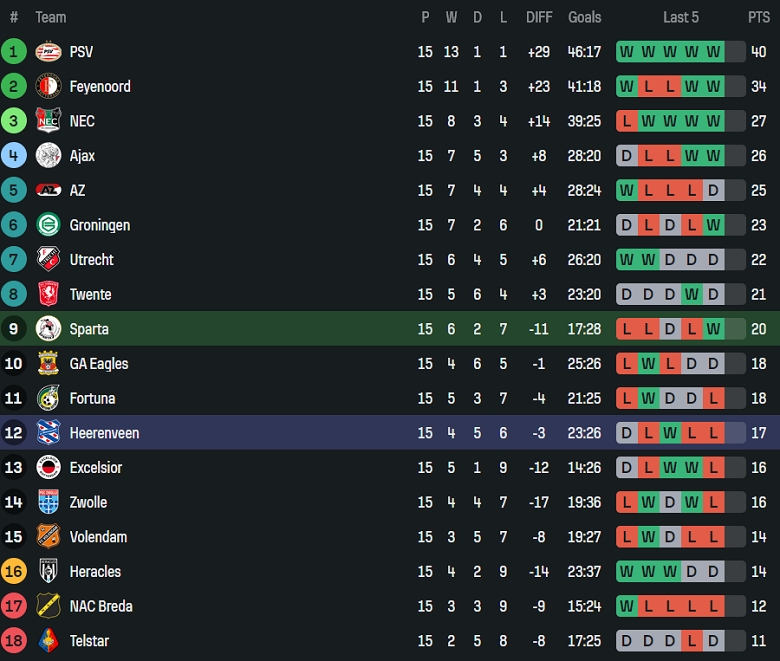Open the Heerenveen team link

pyautogui.click(x=104, y=433)
